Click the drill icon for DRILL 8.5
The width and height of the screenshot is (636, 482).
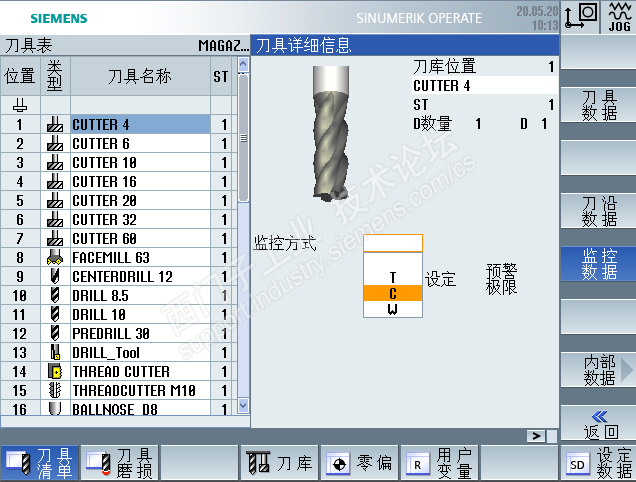click(x=55, y=295)
